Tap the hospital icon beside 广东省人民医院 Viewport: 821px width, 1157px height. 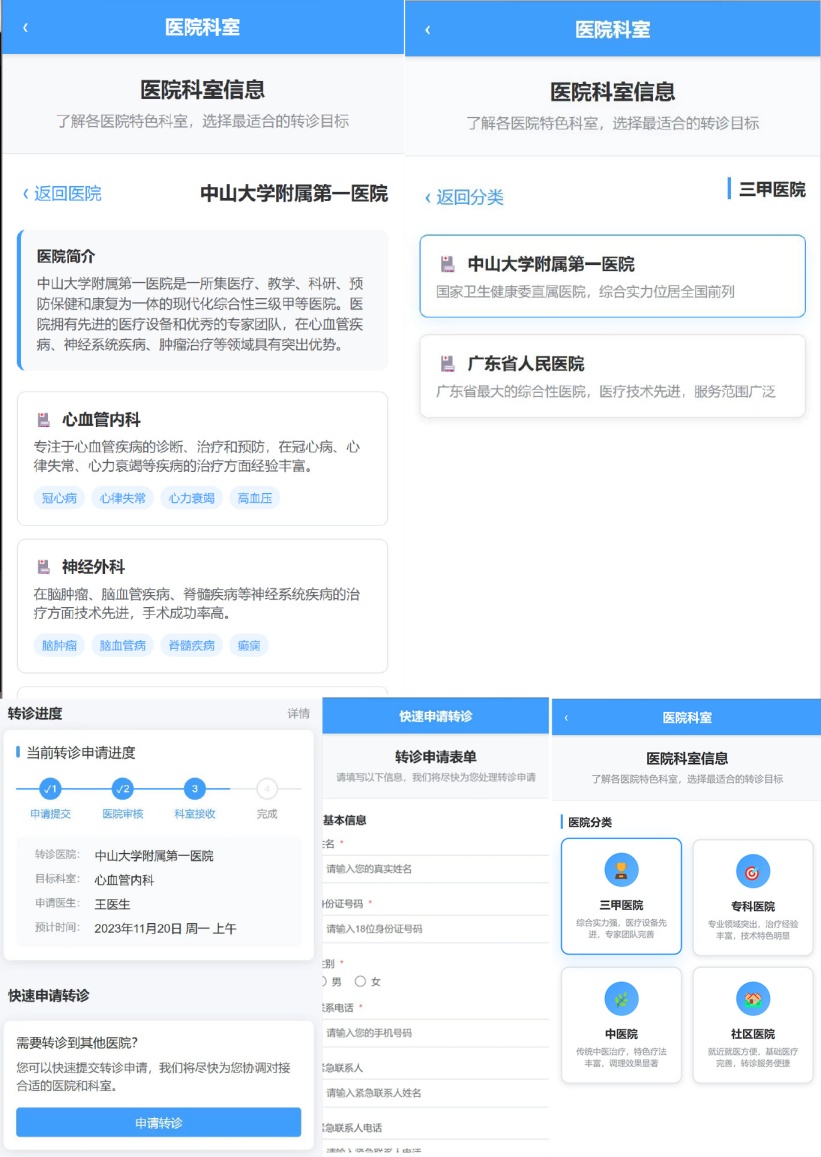point(448,364)
